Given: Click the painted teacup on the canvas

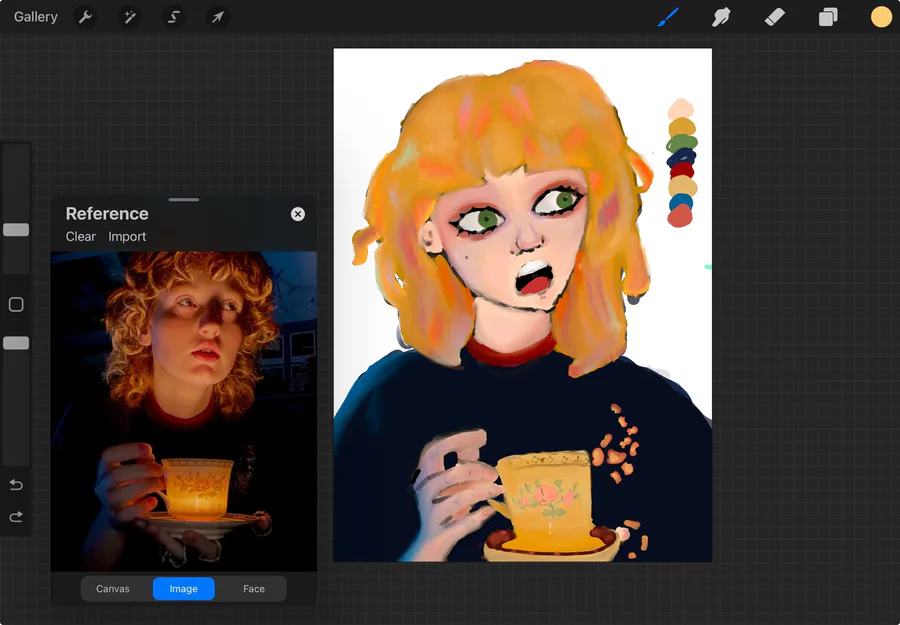Looking at the screenshot, I should 546,502.
